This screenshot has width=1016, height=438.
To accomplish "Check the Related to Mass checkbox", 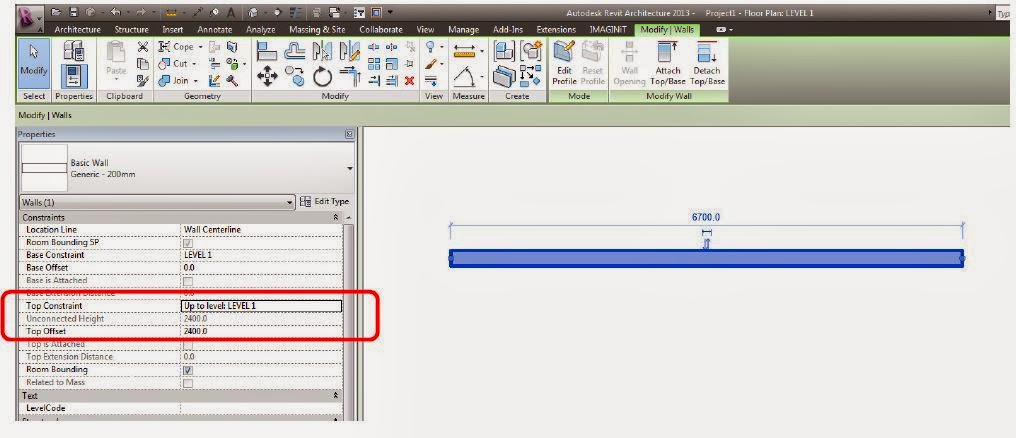I will [x=188, y=383].
